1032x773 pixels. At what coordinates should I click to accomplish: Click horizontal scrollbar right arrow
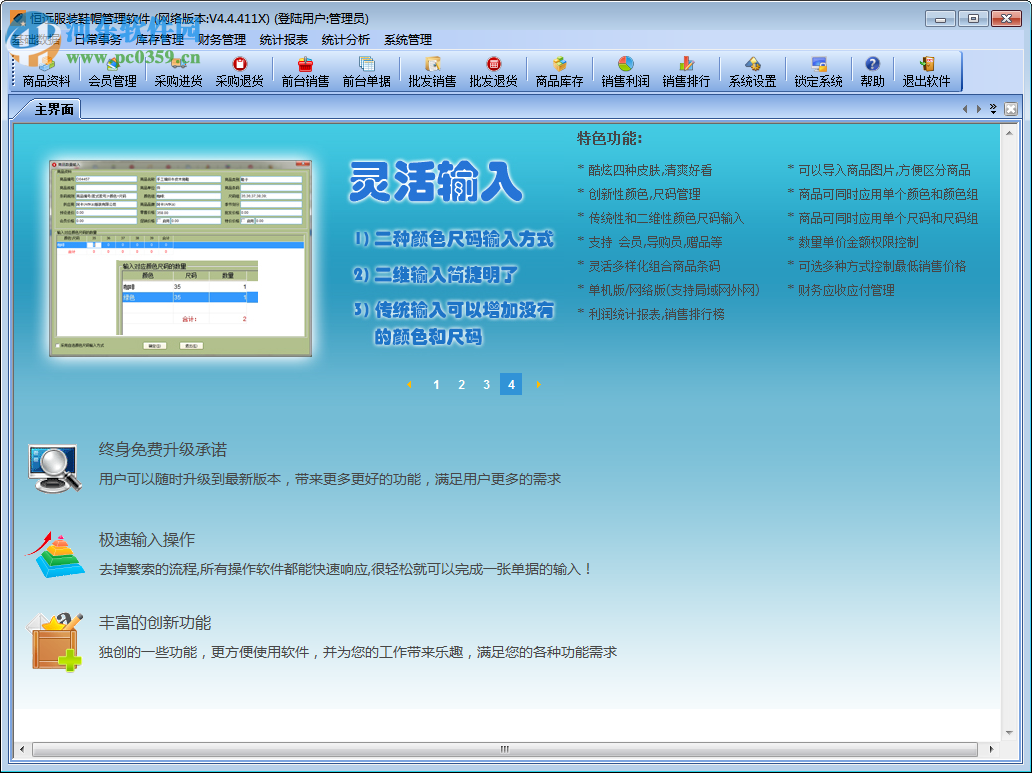(x=991, y=749)
